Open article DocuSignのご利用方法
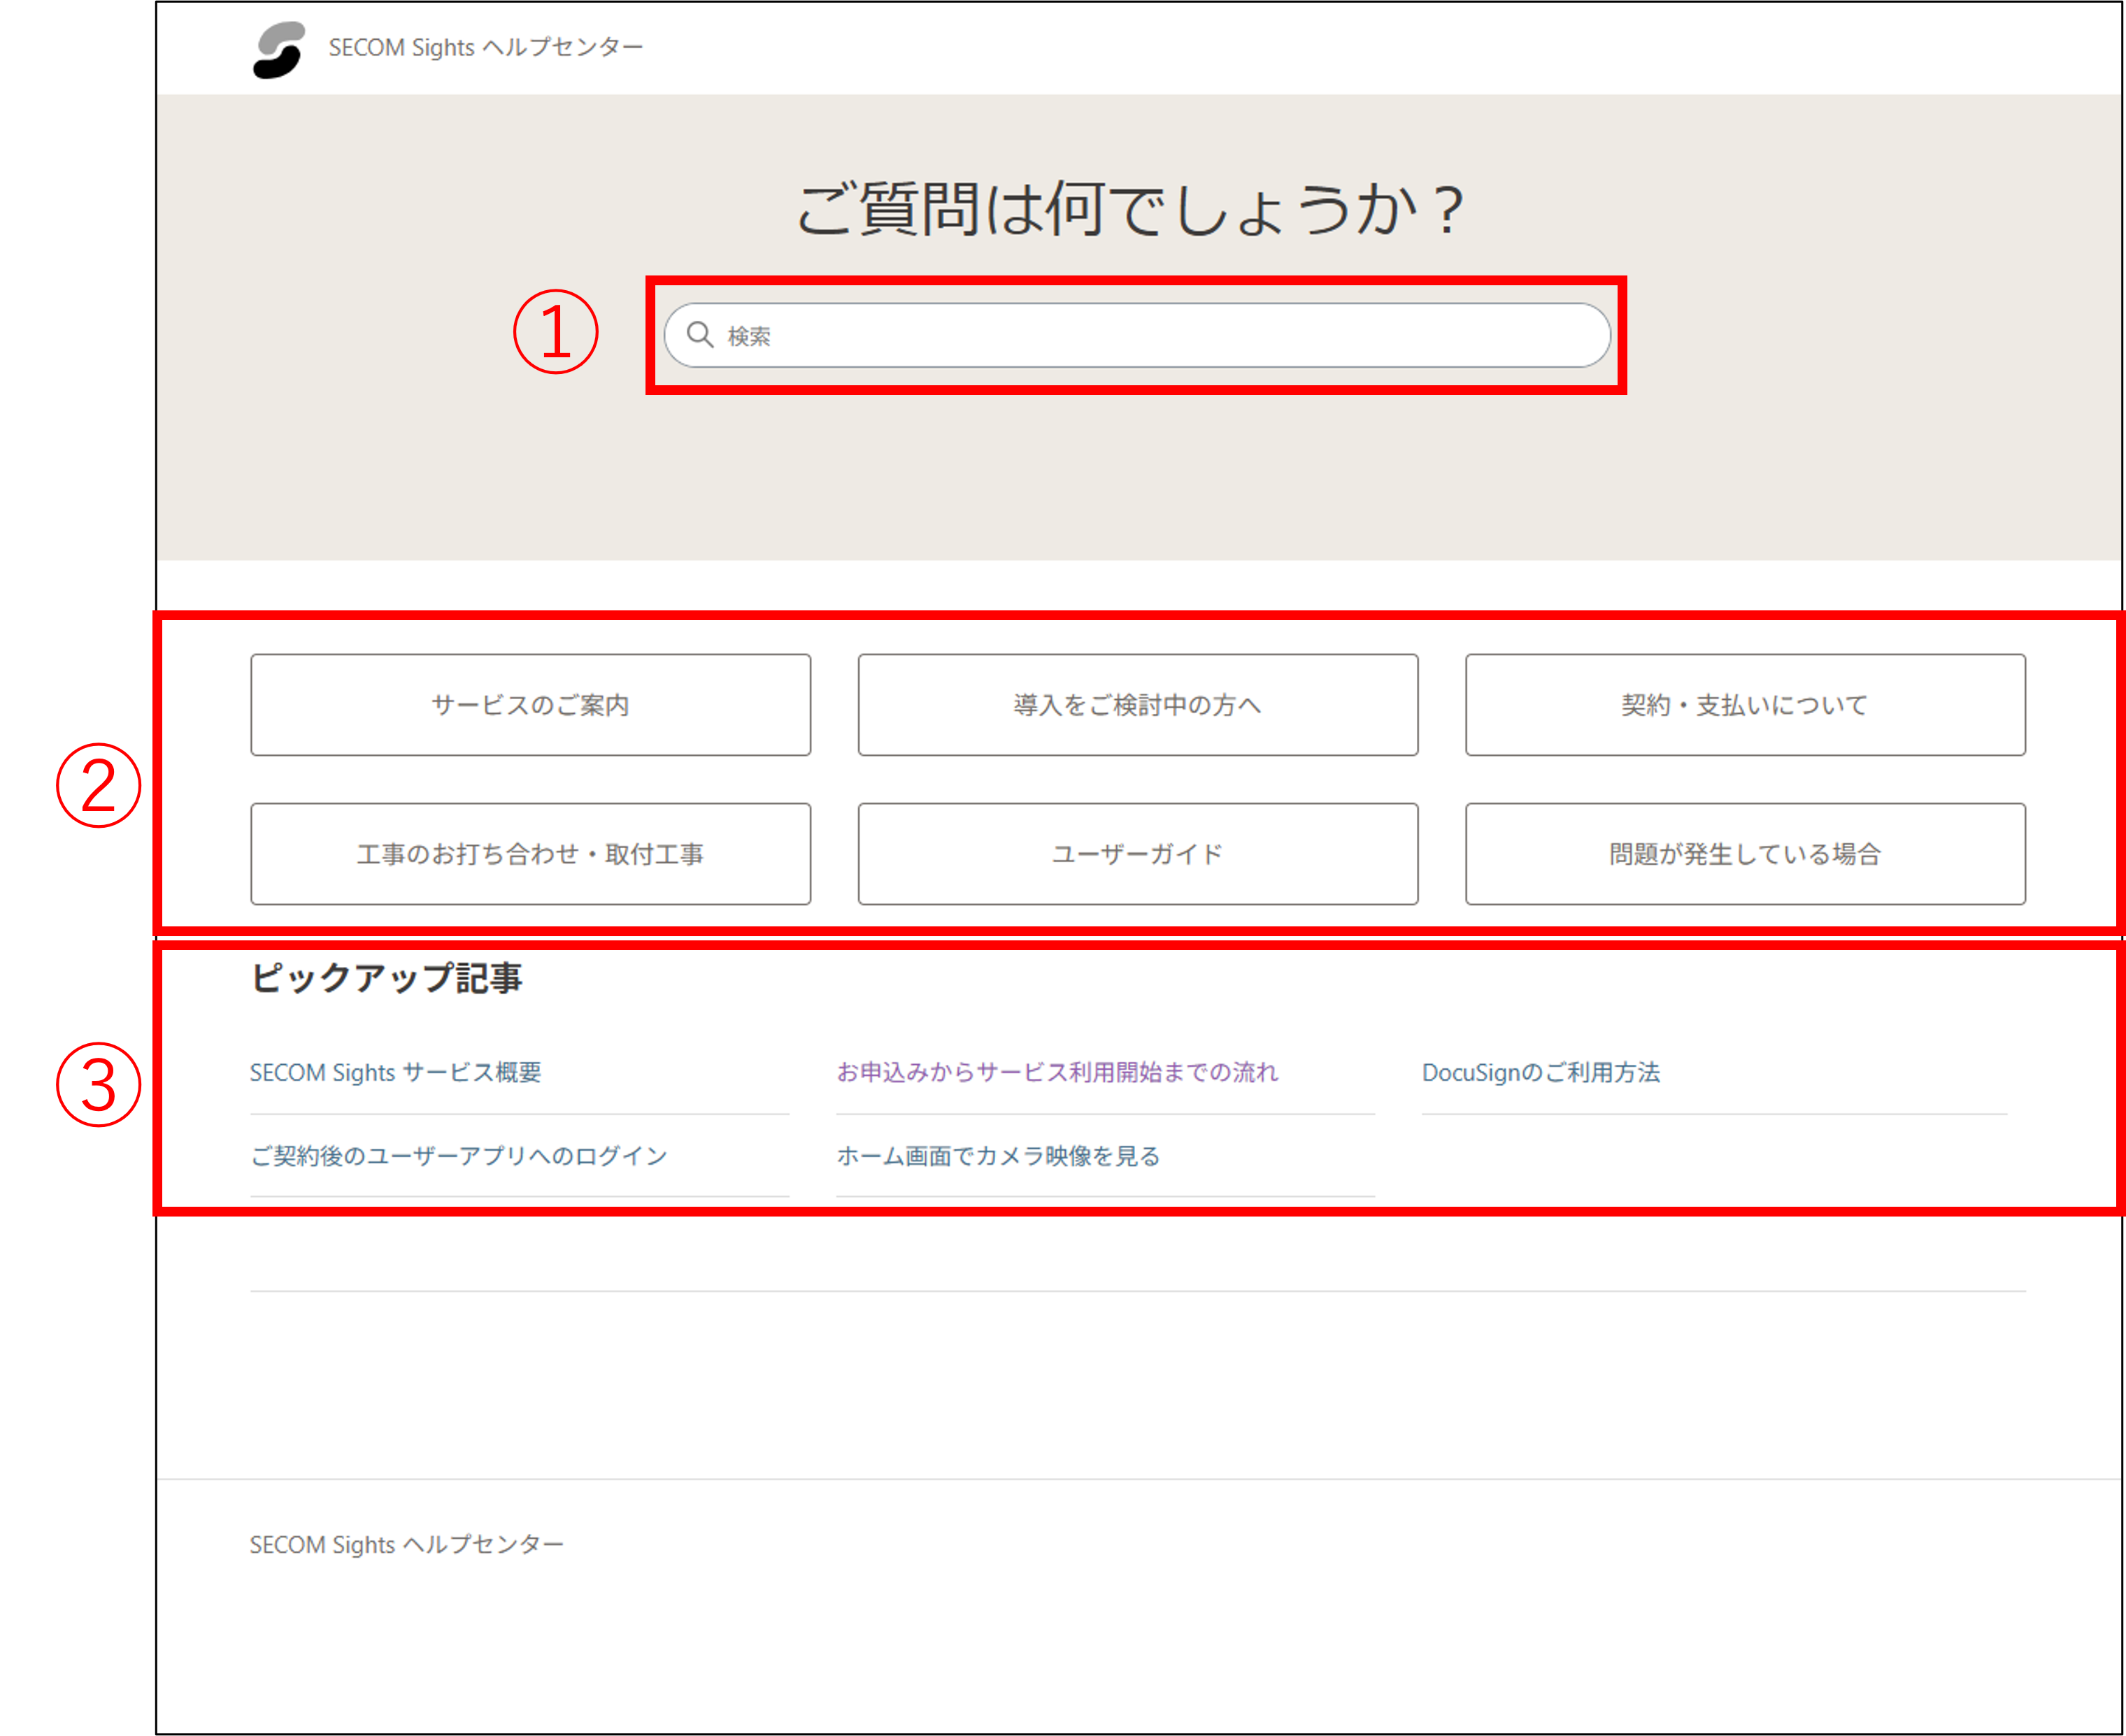The height and width of the screenshot is (1736, 2126). [x=1541, y=1072]
